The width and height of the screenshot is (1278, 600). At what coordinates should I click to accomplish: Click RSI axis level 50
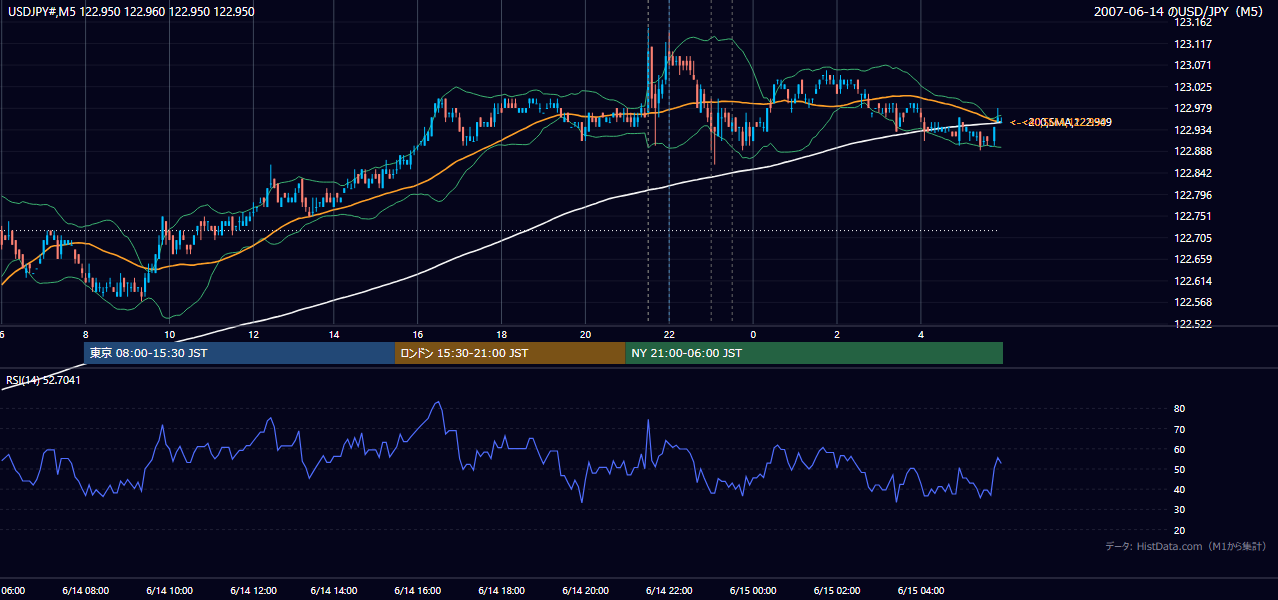click(x=1179, y=469)
